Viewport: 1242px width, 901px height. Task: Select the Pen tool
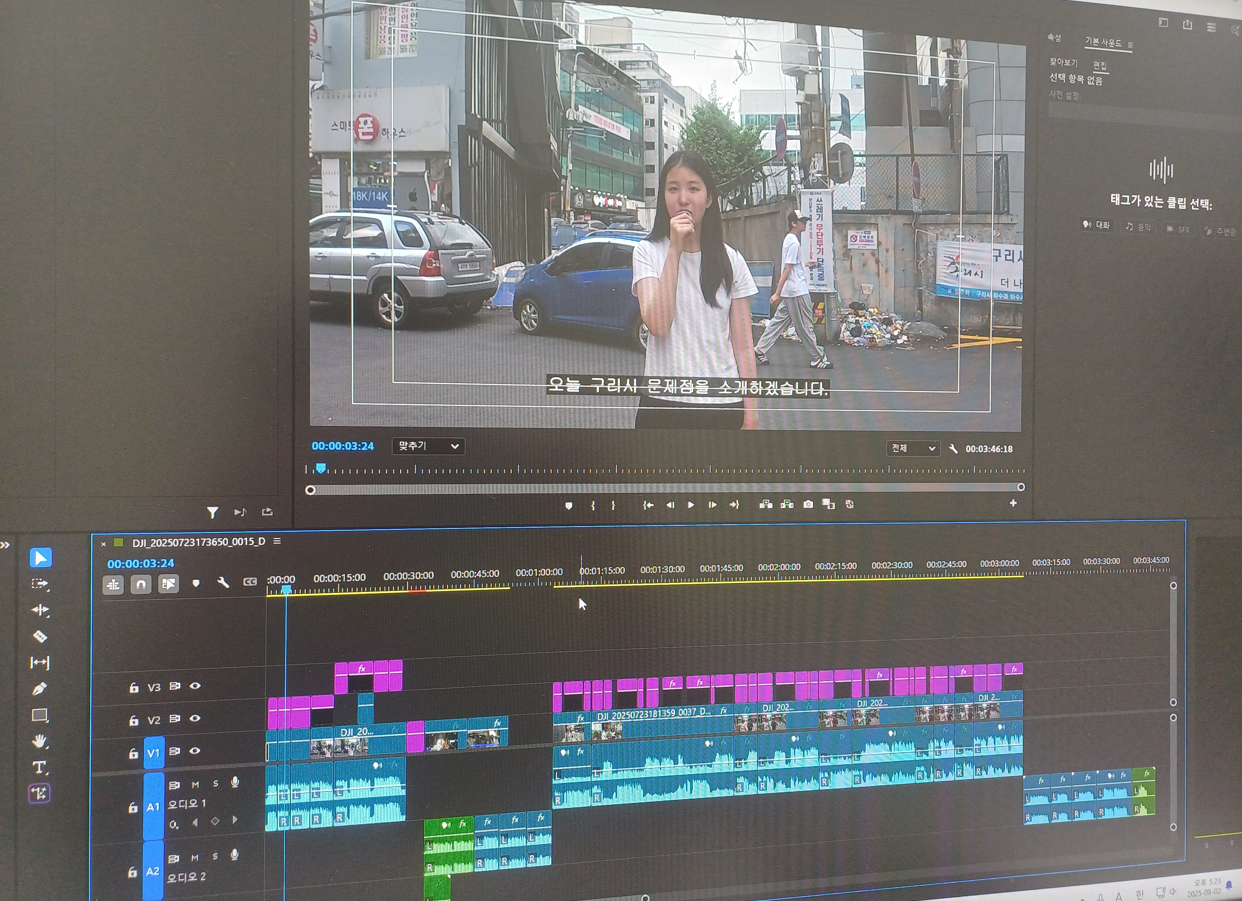click(40, 689)
